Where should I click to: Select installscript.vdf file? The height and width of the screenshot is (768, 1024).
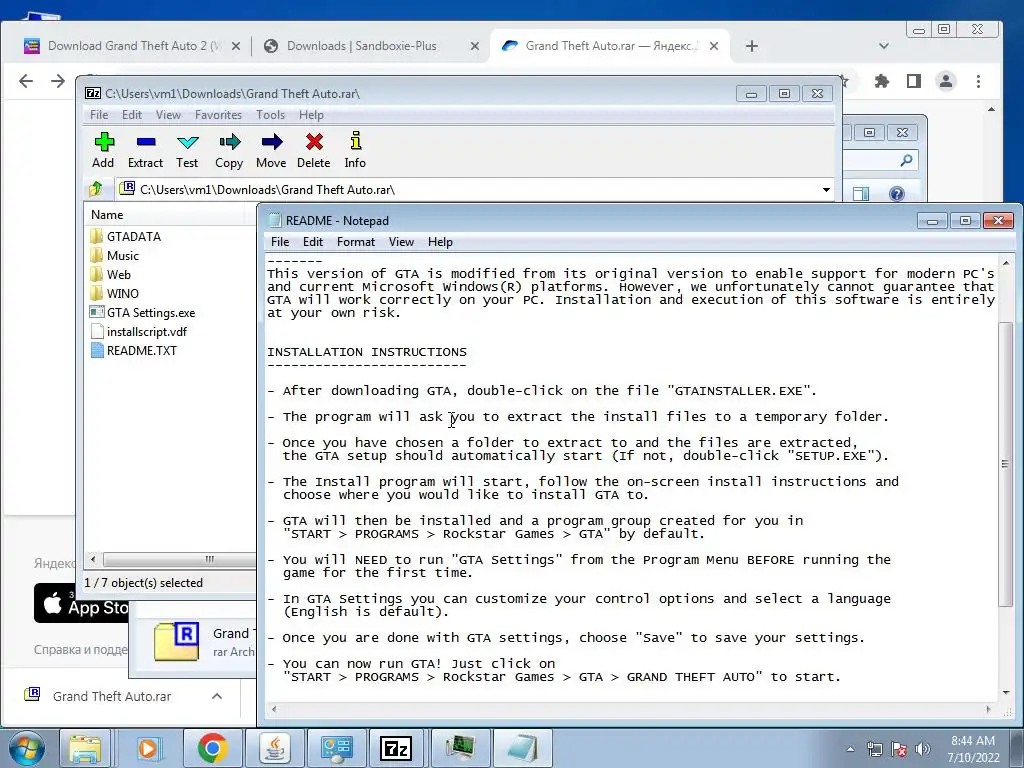146,331
